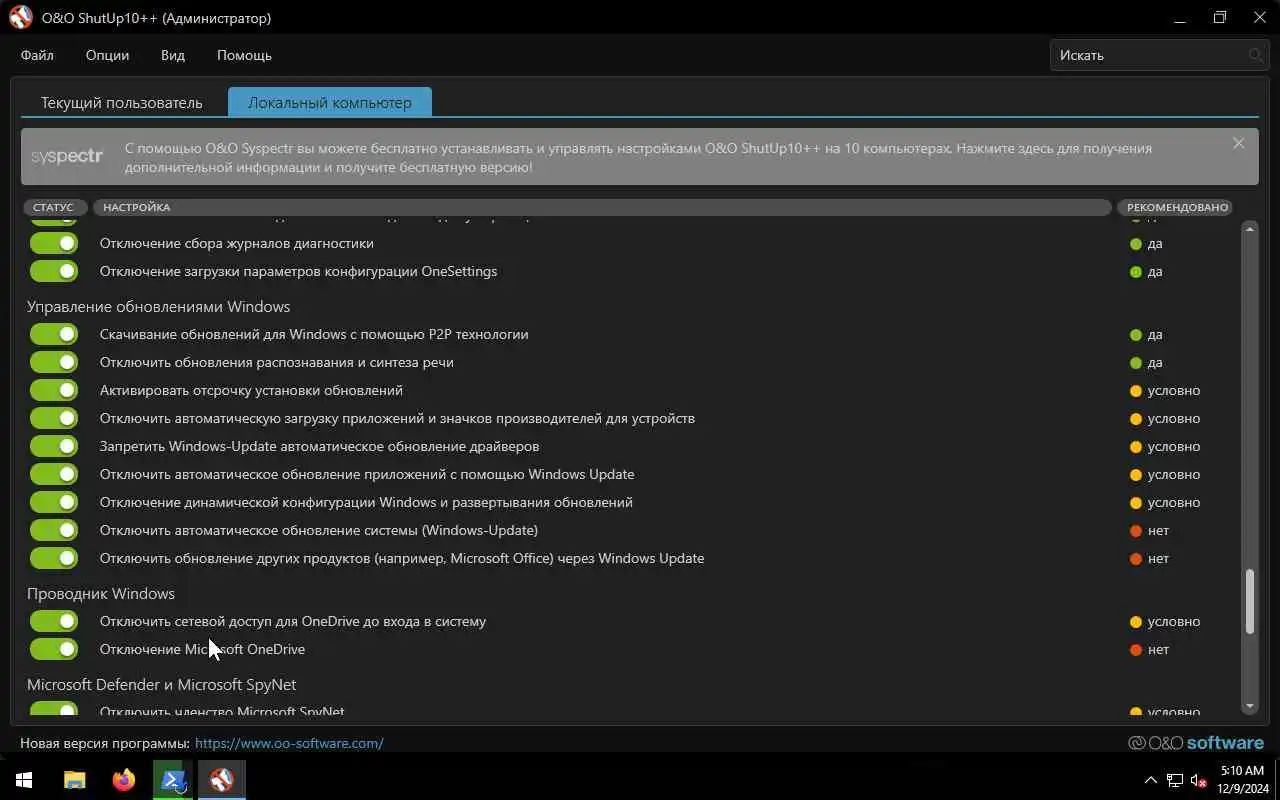Image resolution: width=1280 pixels, height=800 pixels.
Task: Sort by РЕКОМЕНДОВАНО column header
Action: coord(1177,207)
